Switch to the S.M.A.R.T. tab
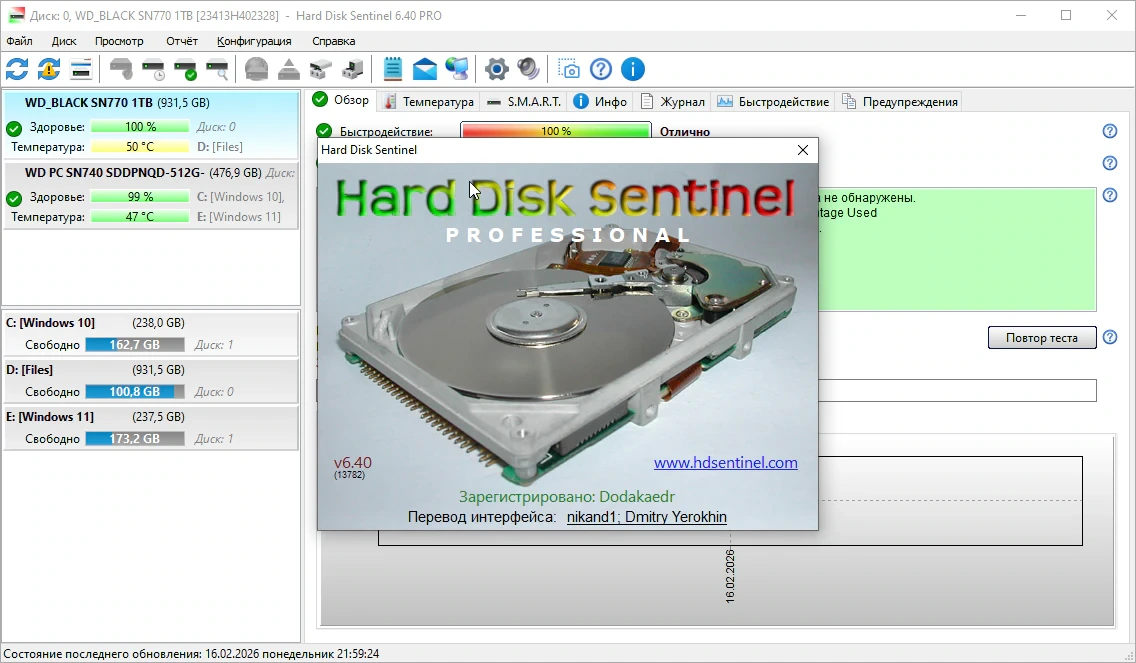Screen dimensions: 1136x663 (x=525, y=101)
